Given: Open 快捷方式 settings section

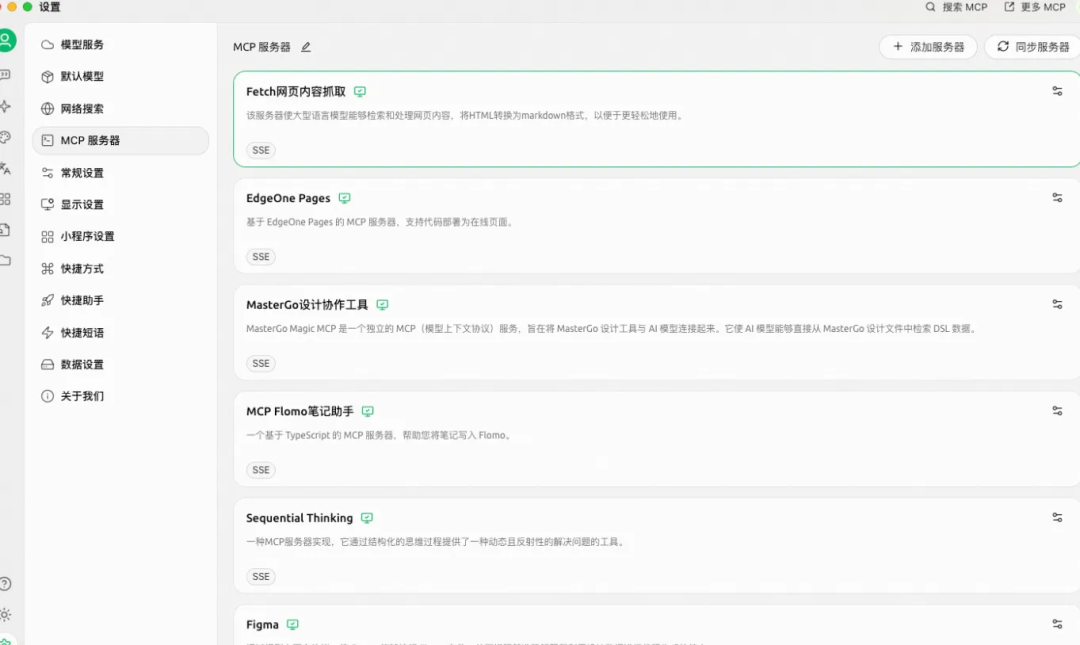Looking at the screenshot, I should 121,269.
